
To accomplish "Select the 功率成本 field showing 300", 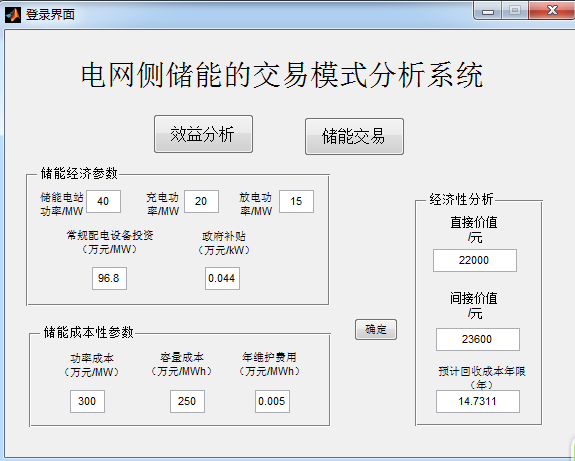I will [x=87, y=401].
